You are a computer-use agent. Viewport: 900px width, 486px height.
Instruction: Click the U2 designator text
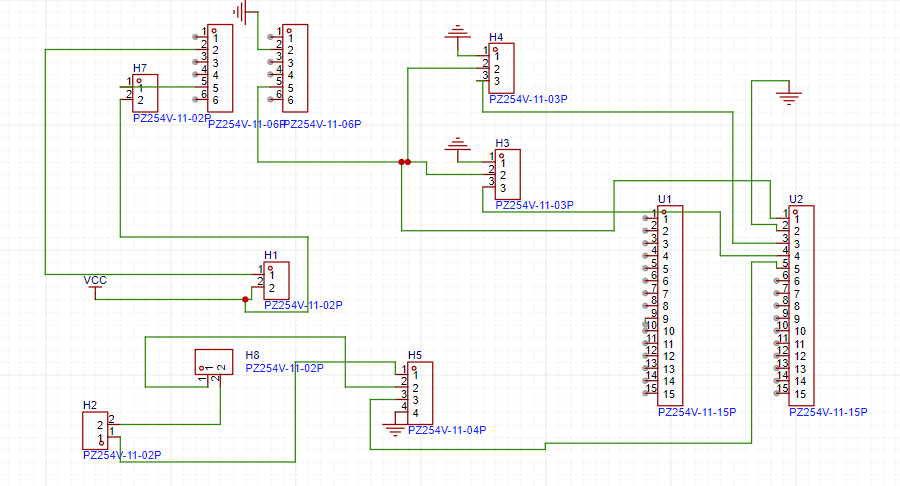pos(796,199)
